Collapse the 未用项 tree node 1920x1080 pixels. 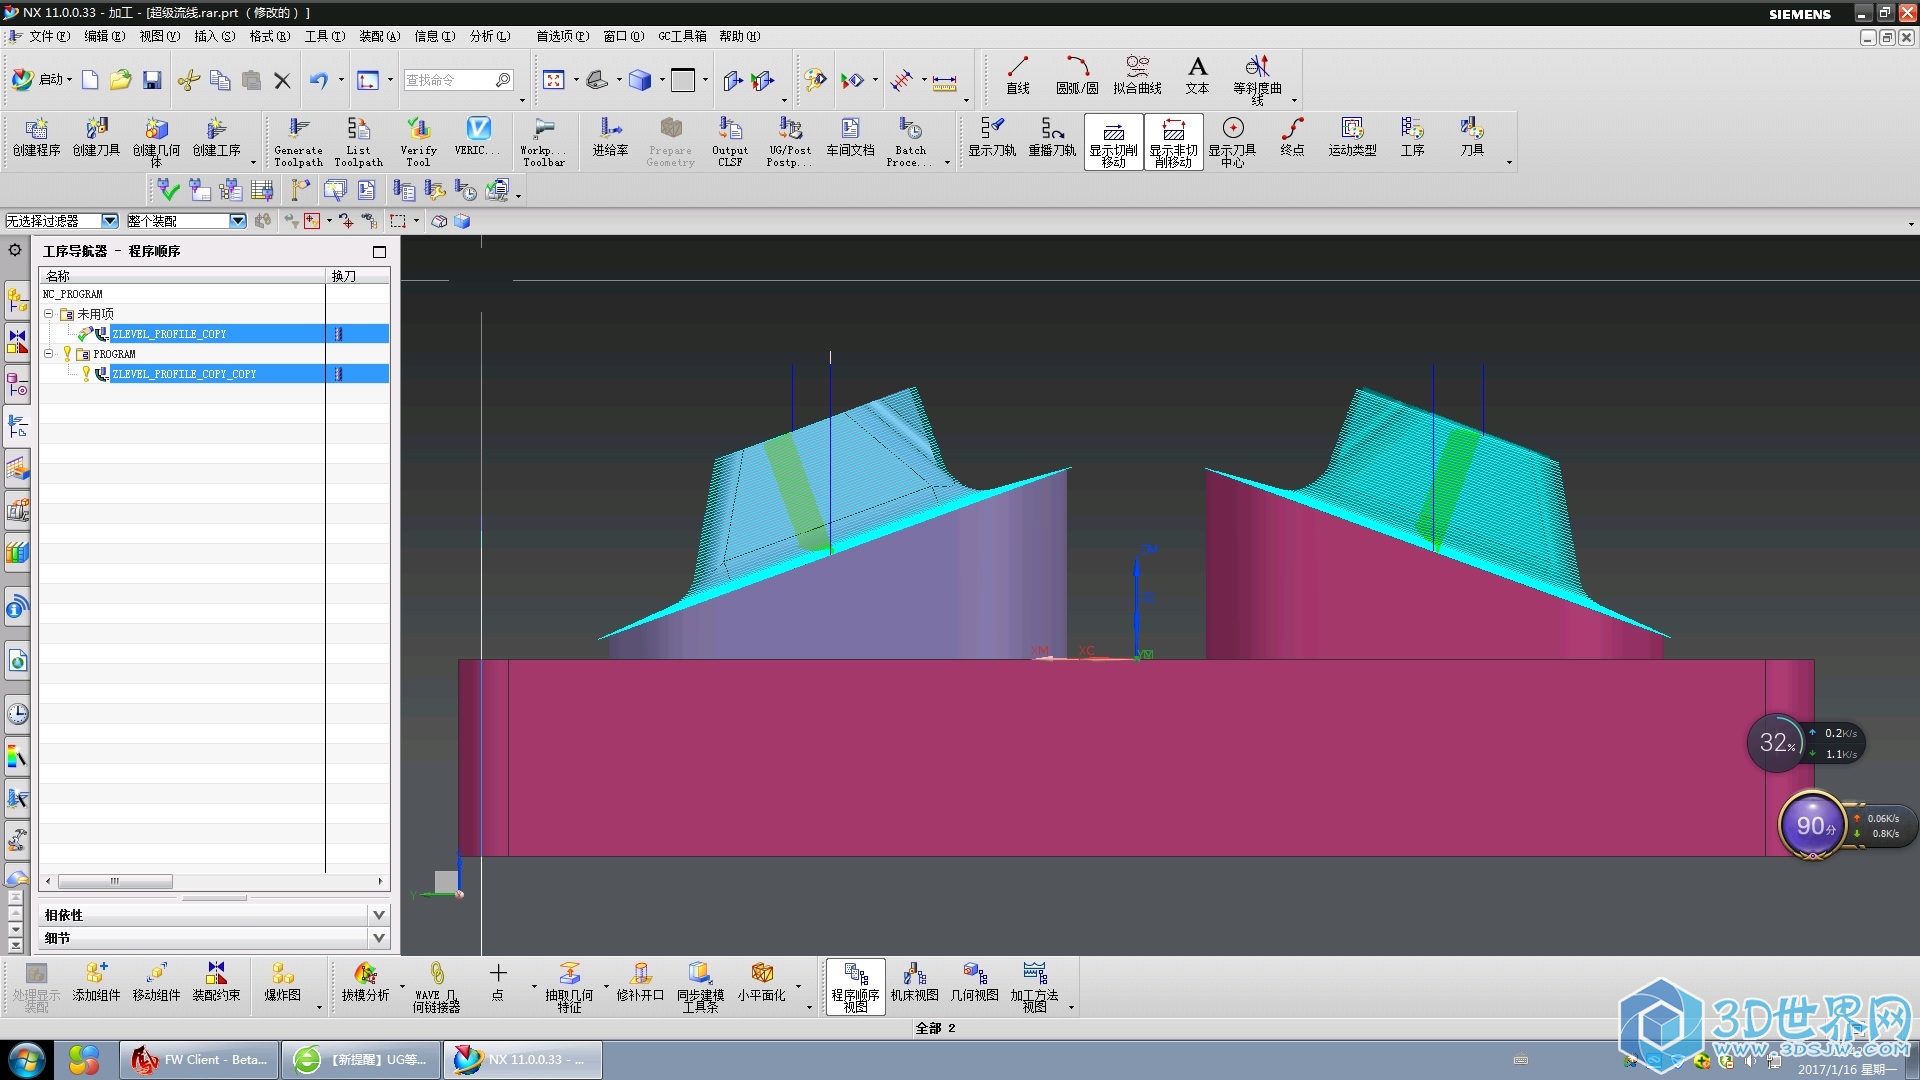48,314
